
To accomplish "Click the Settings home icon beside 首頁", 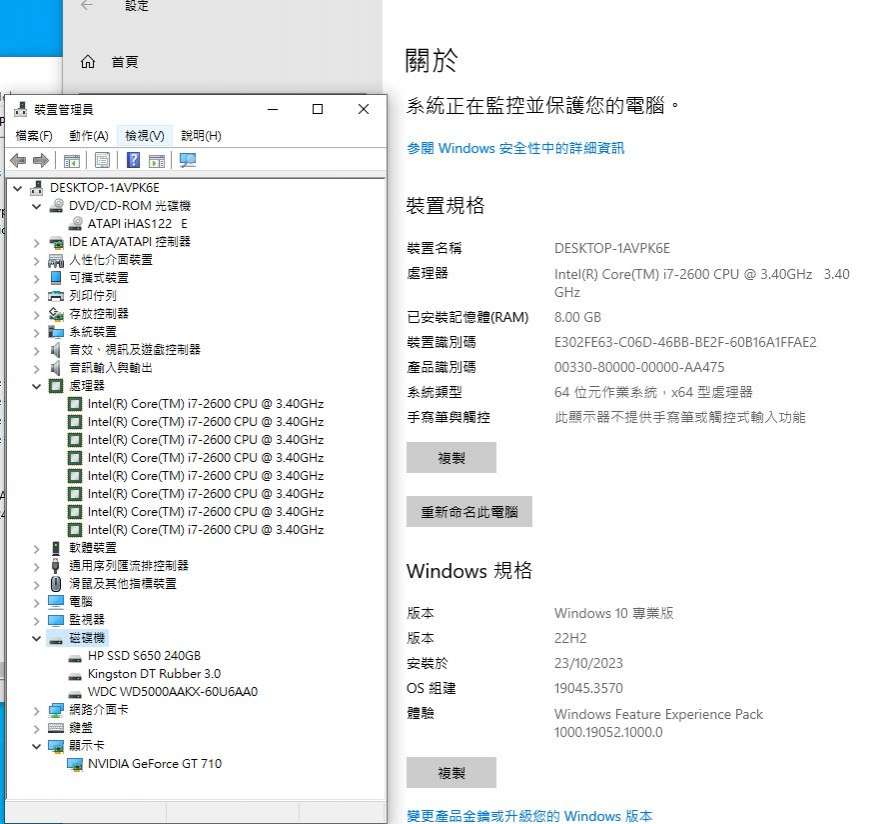I will click(x=88, y=61).
